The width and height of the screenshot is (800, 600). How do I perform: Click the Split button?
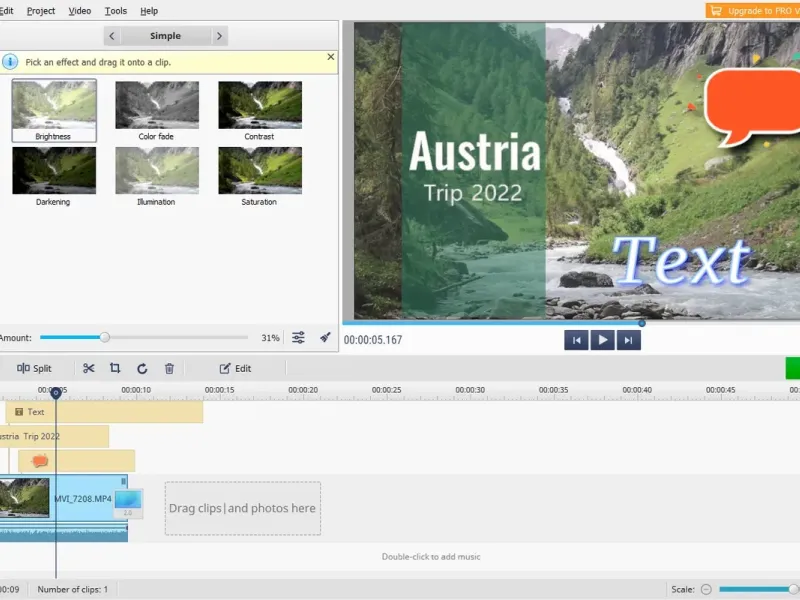tap(34, 368)
